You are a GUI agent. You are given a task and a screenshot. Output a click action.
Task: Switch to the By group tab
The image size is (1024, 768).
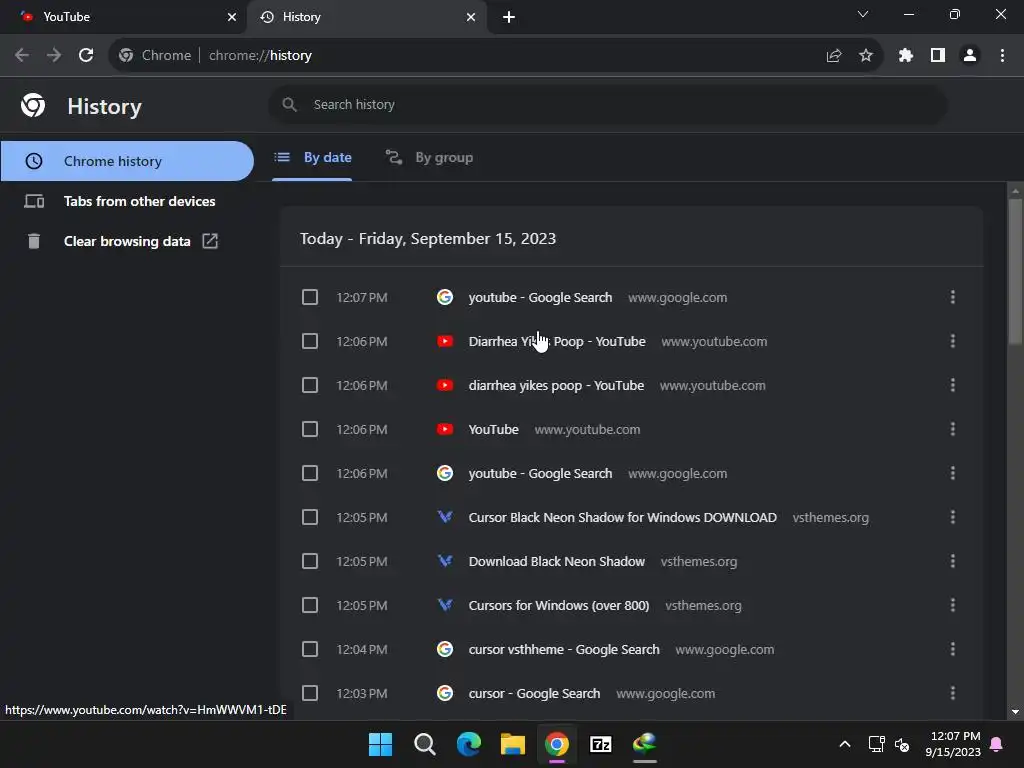tap(429, 157)
